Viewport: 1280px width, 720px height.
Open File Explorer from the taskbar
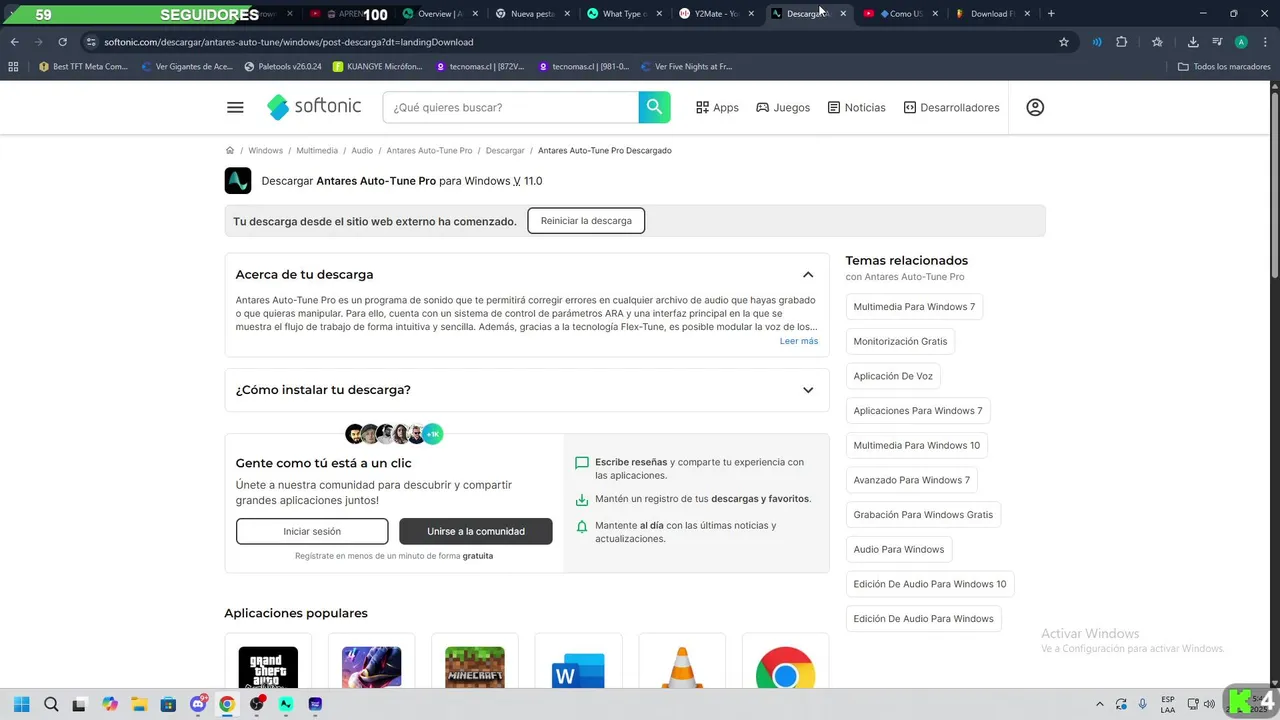[139, 704]
